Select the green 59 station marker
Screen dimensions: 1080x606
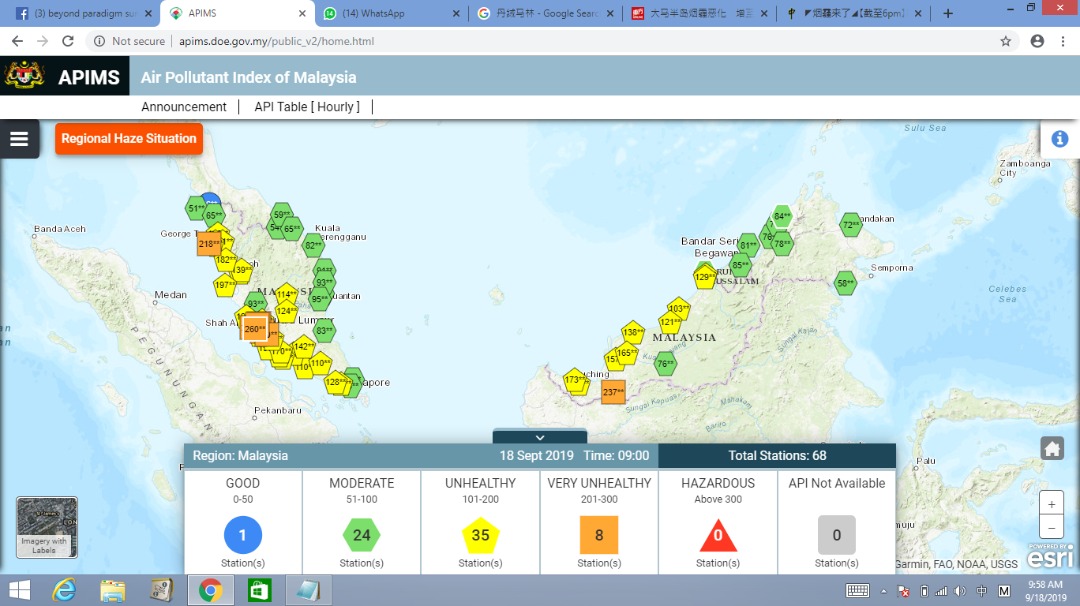click(x=282, y=214)
